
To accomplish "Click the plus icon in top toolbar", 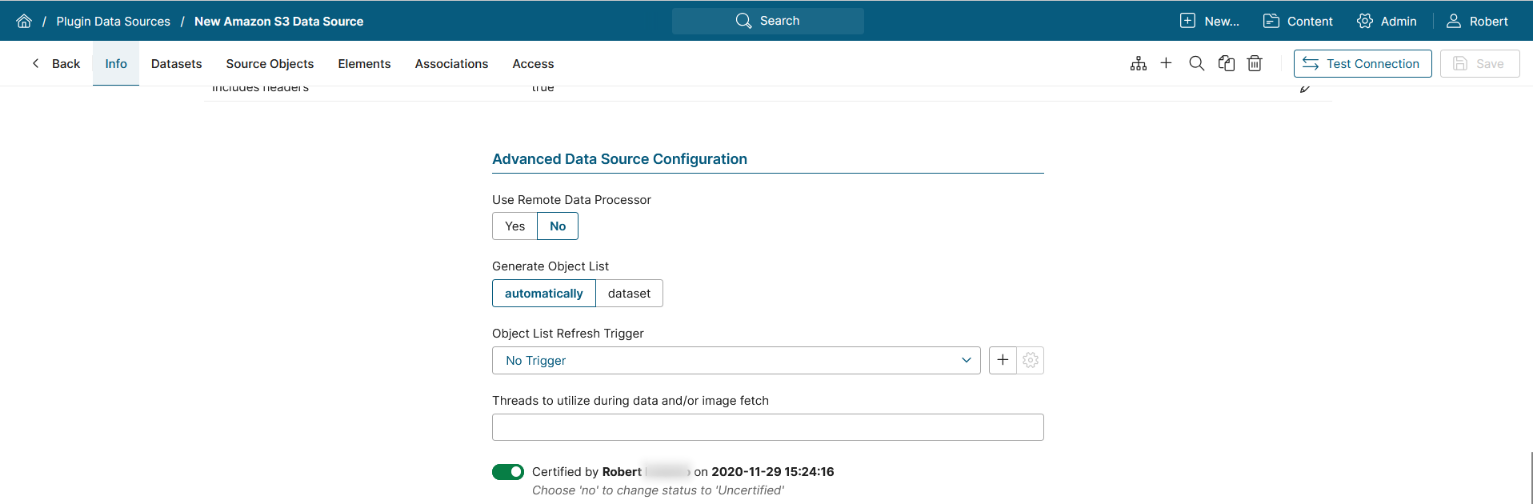I will [x=1166, y=63].
